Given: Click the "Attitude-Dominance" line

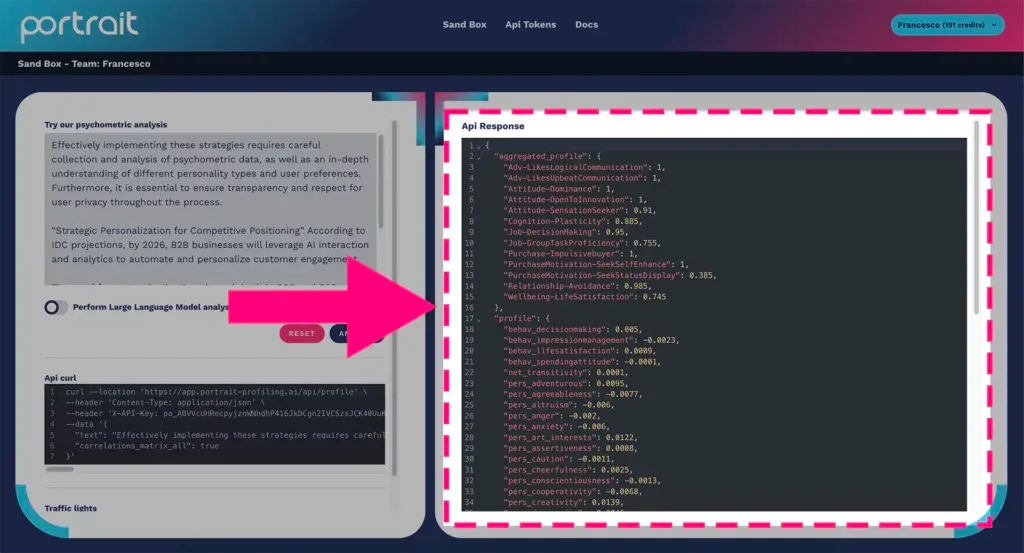Looking at the screenshot, I should (x=558, y=189).
